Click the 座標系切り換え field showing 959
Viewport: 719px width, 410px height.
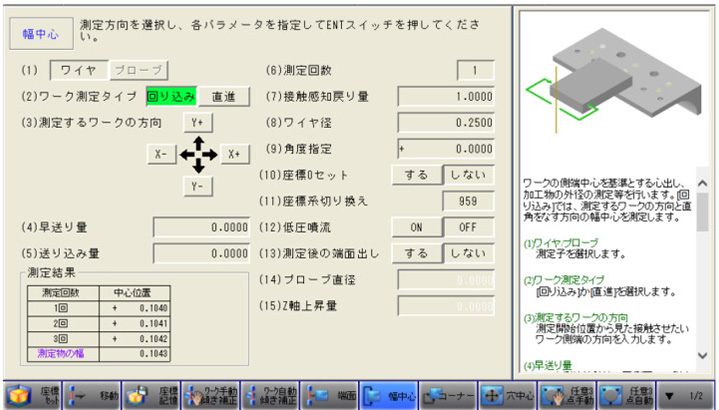pos(468,201)
